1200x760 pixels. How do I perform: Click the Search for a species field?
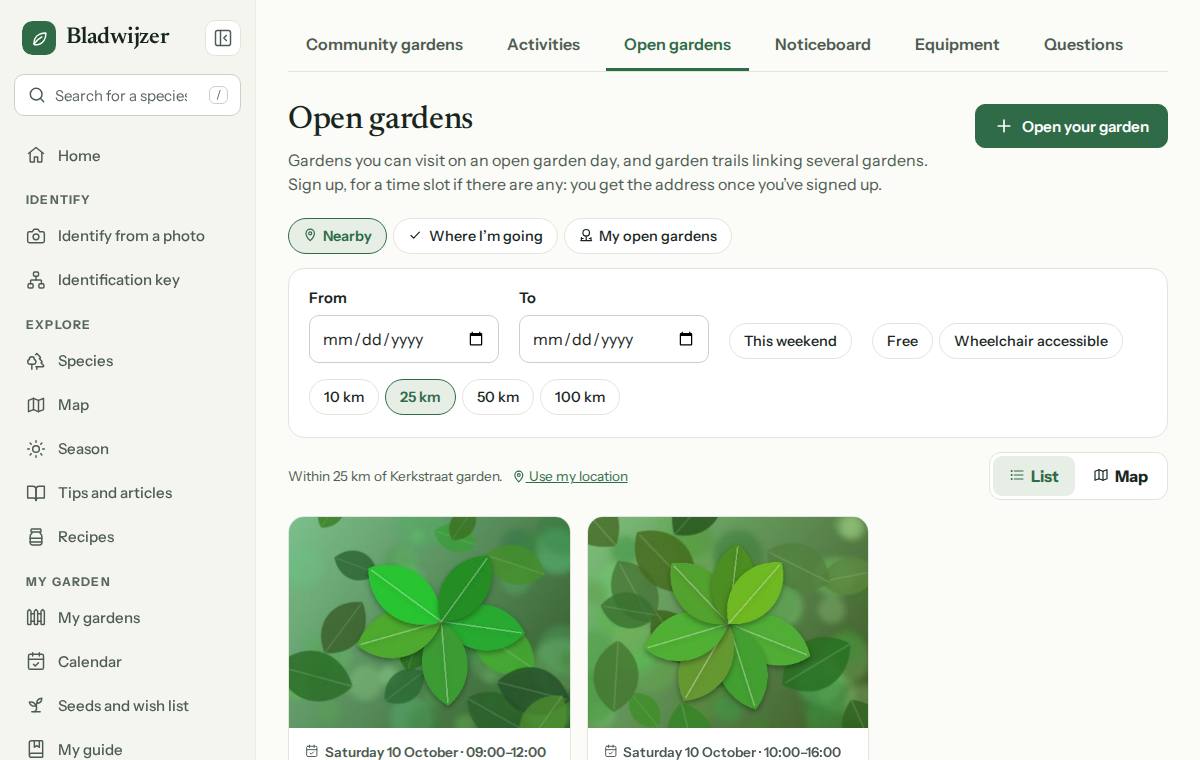(127, 95)
